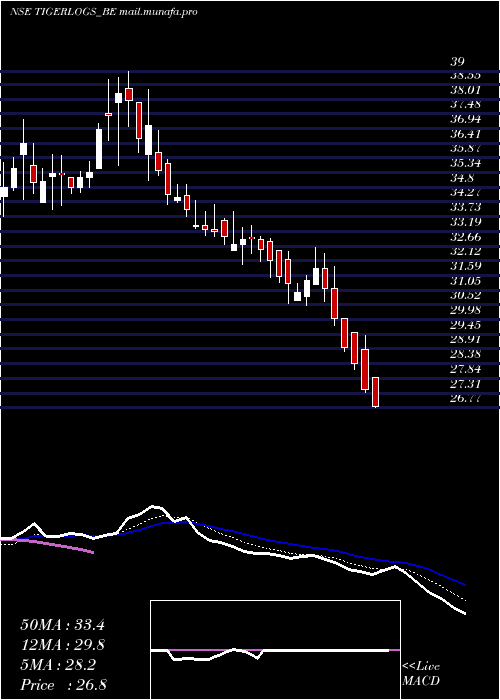The height and width of the screenshot is (700, 500).
Task: Click the Price : 26.8 readout
Action: 62,685
